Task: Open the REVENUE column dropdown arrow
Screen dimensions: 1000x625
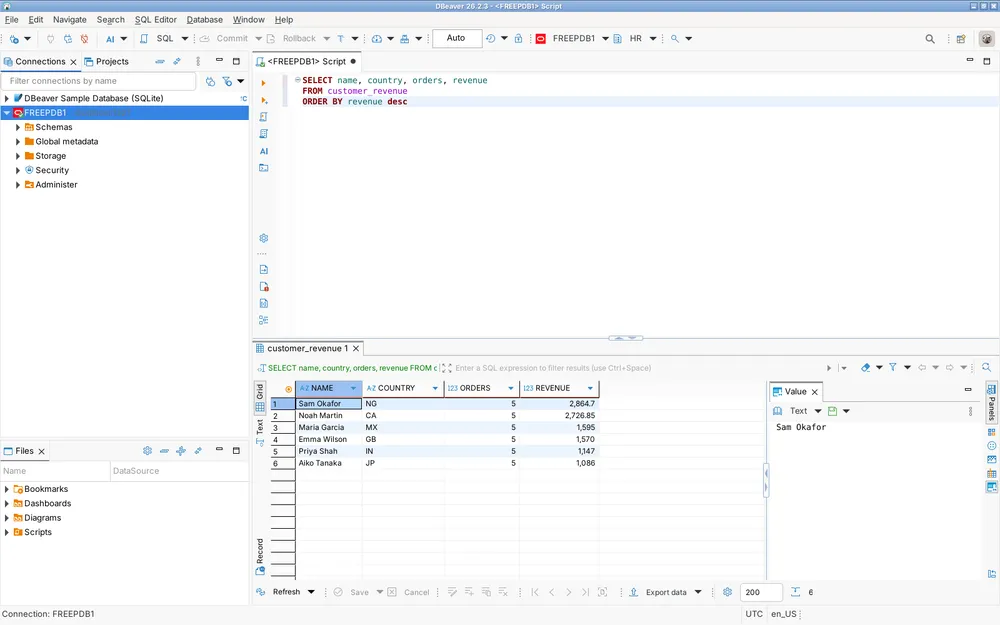Action: click(x=590, y=388)
